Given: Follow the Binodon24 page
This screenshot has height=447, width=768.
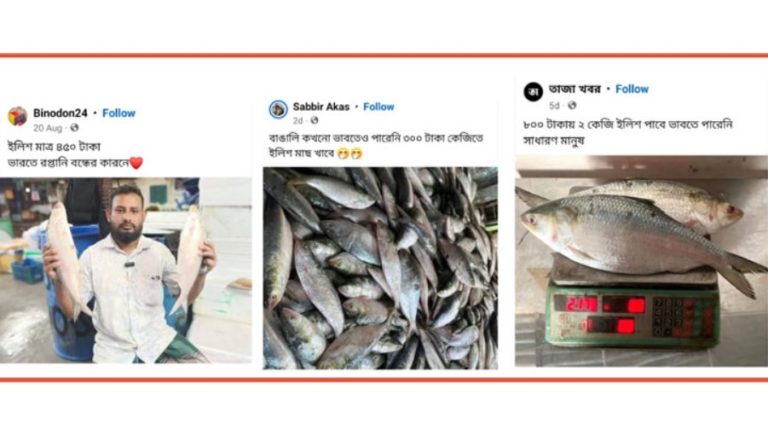Looking at the screenshot, I should [119, 113].
